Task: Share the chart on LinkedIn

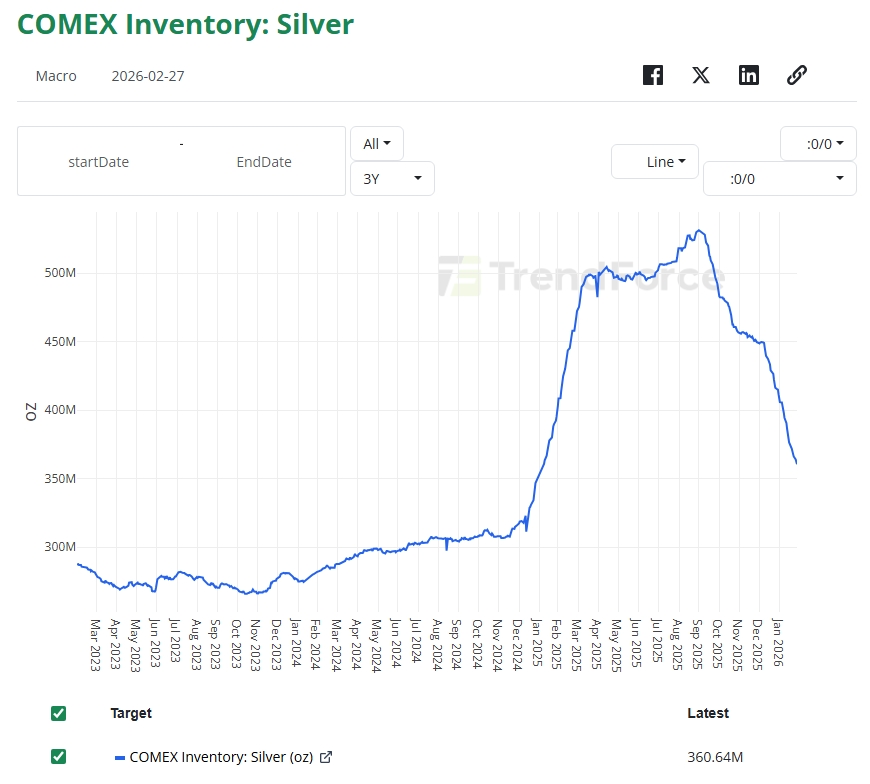Action: click(748, 75)
